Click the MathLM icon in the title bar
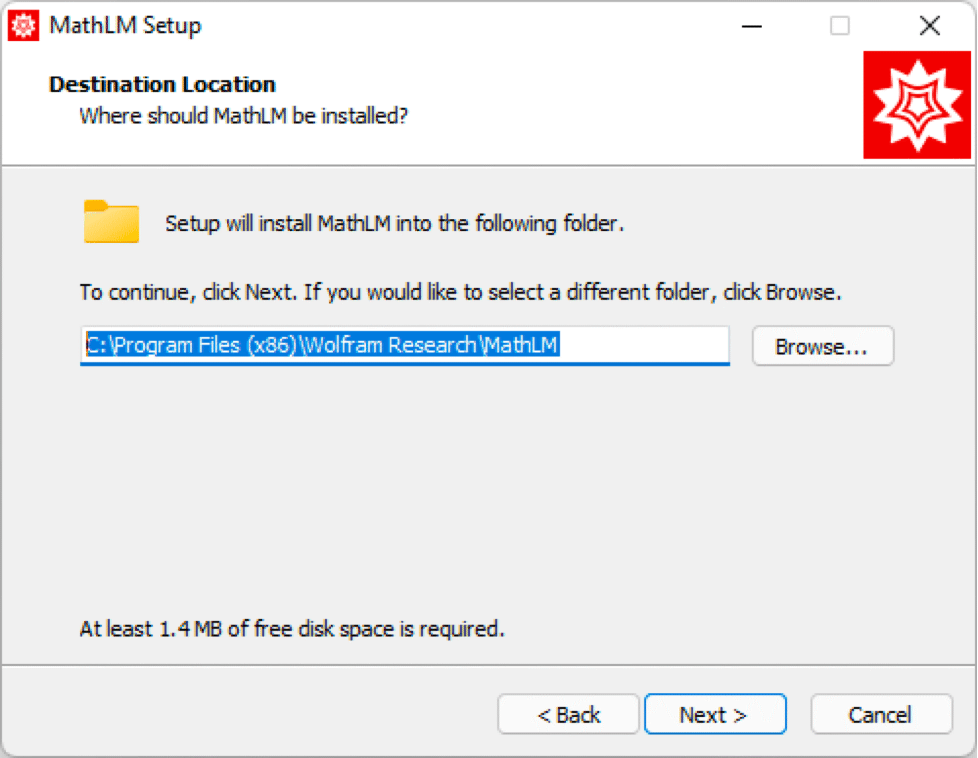Image resolution: width=978 pixels, height=758 pixels. [x=23, y=26]
